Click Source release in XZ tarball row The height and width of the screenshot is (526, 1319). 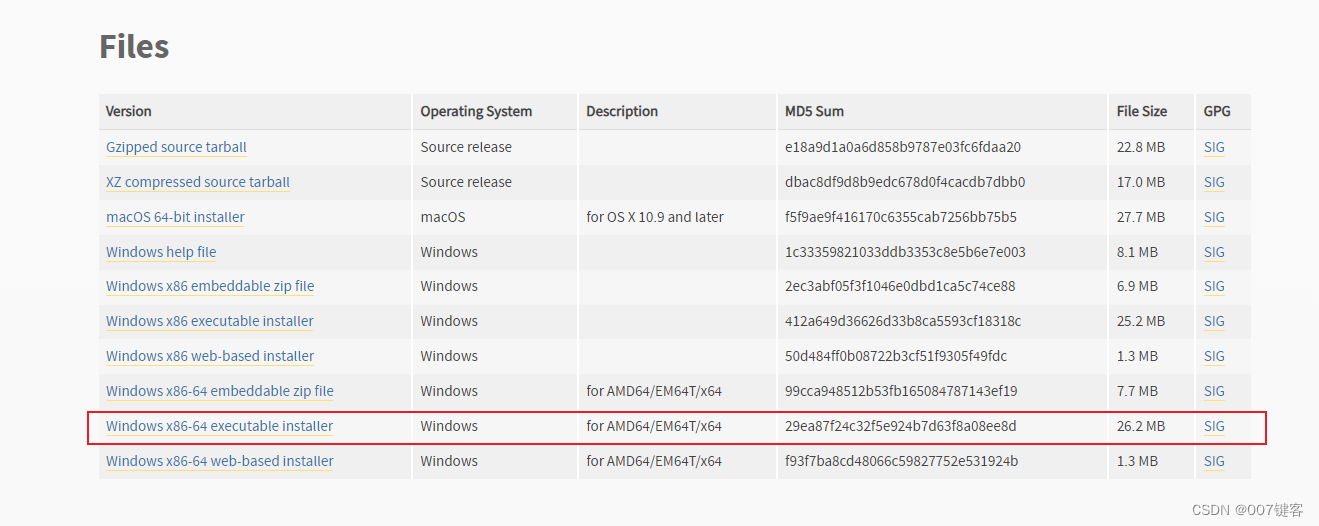pos(466,182)
